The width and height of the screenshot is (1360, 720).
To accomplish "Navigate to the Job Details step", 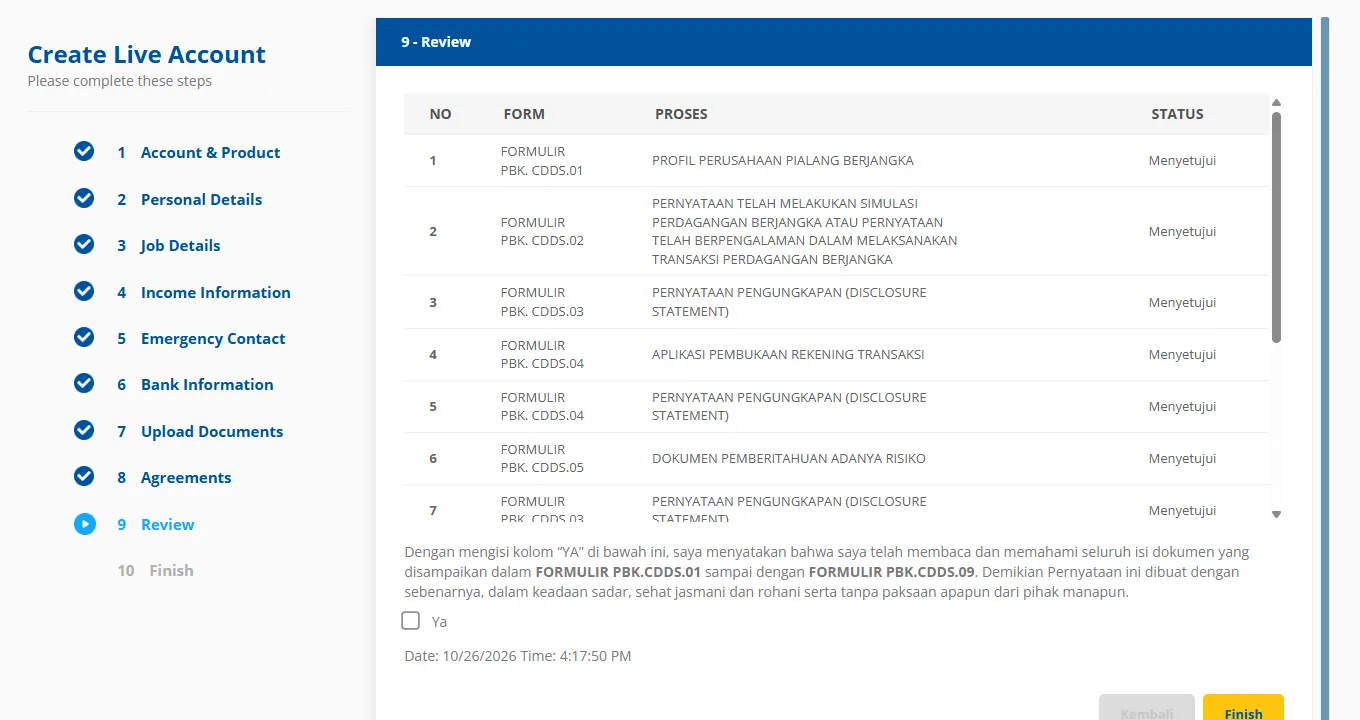I will [180, 245].
